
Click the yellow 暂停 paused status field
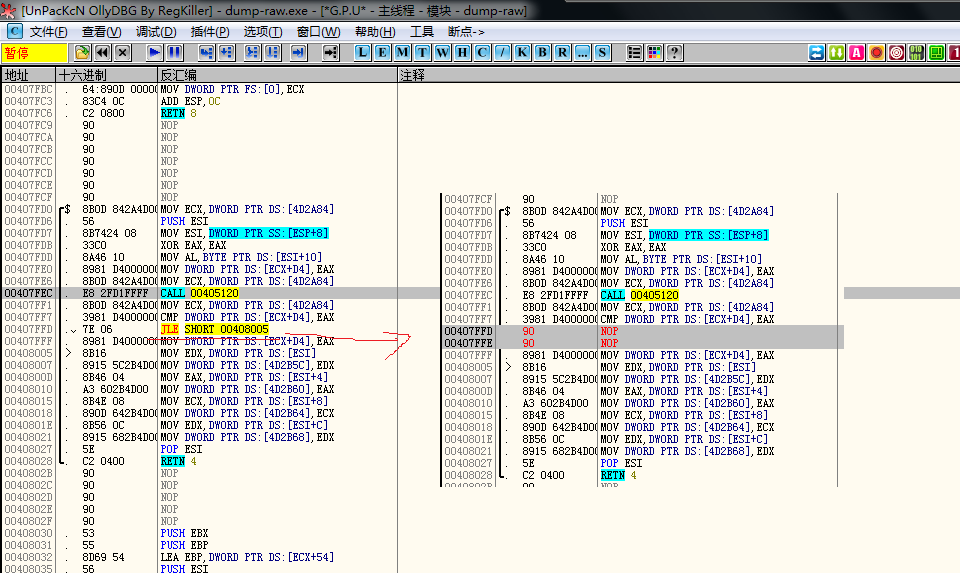coord(34,53)
